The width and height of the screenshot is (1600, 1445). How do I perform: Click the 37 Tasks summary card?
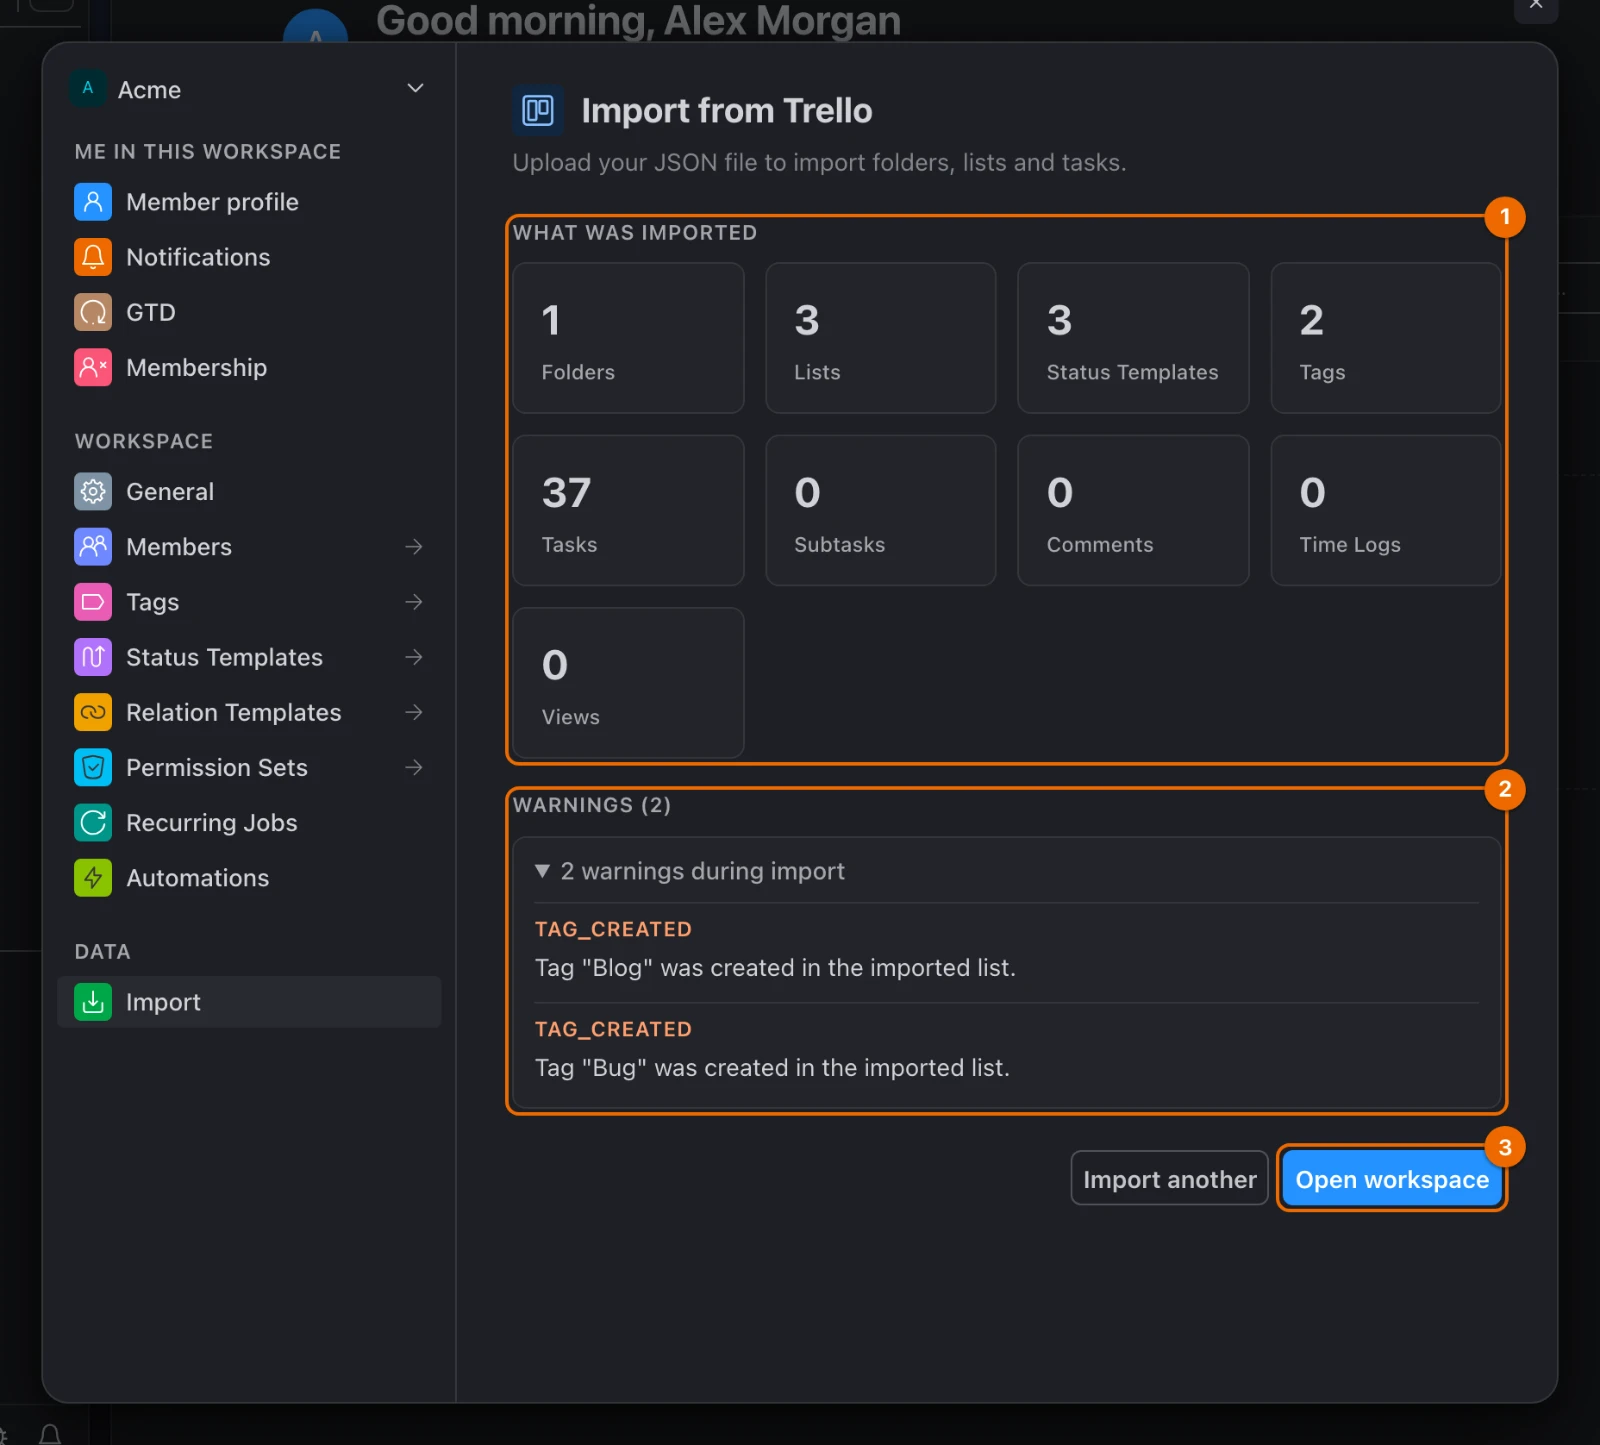click(628, 510)
